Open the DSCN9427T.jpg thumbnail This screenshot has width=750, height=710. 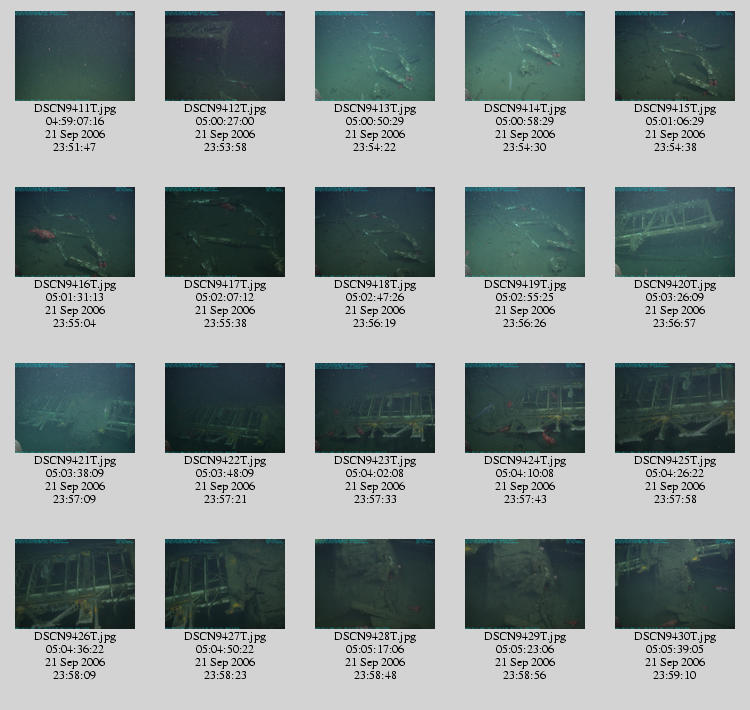point(225,584)
